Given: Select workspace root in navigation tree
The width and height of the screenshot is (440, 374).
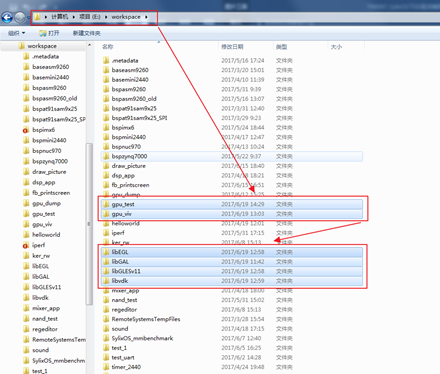Looking at the screenshot, I should [x=42, y=46].
